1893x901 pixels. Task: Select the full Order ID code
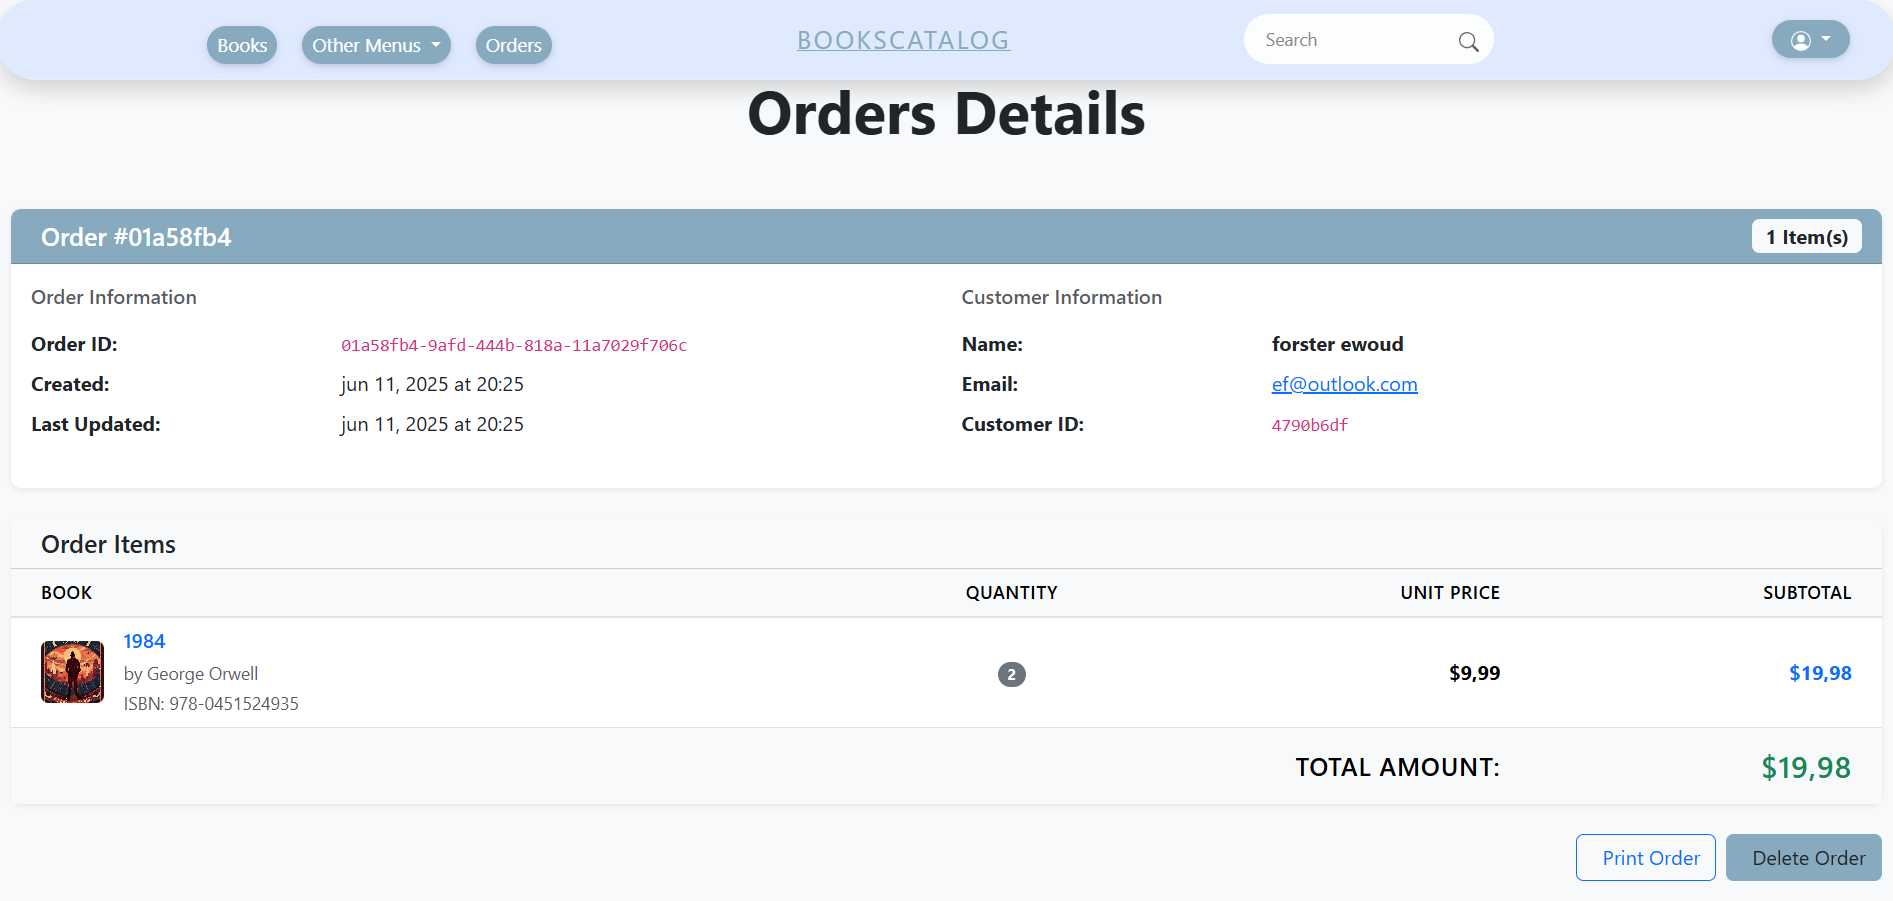click(514, 345)
